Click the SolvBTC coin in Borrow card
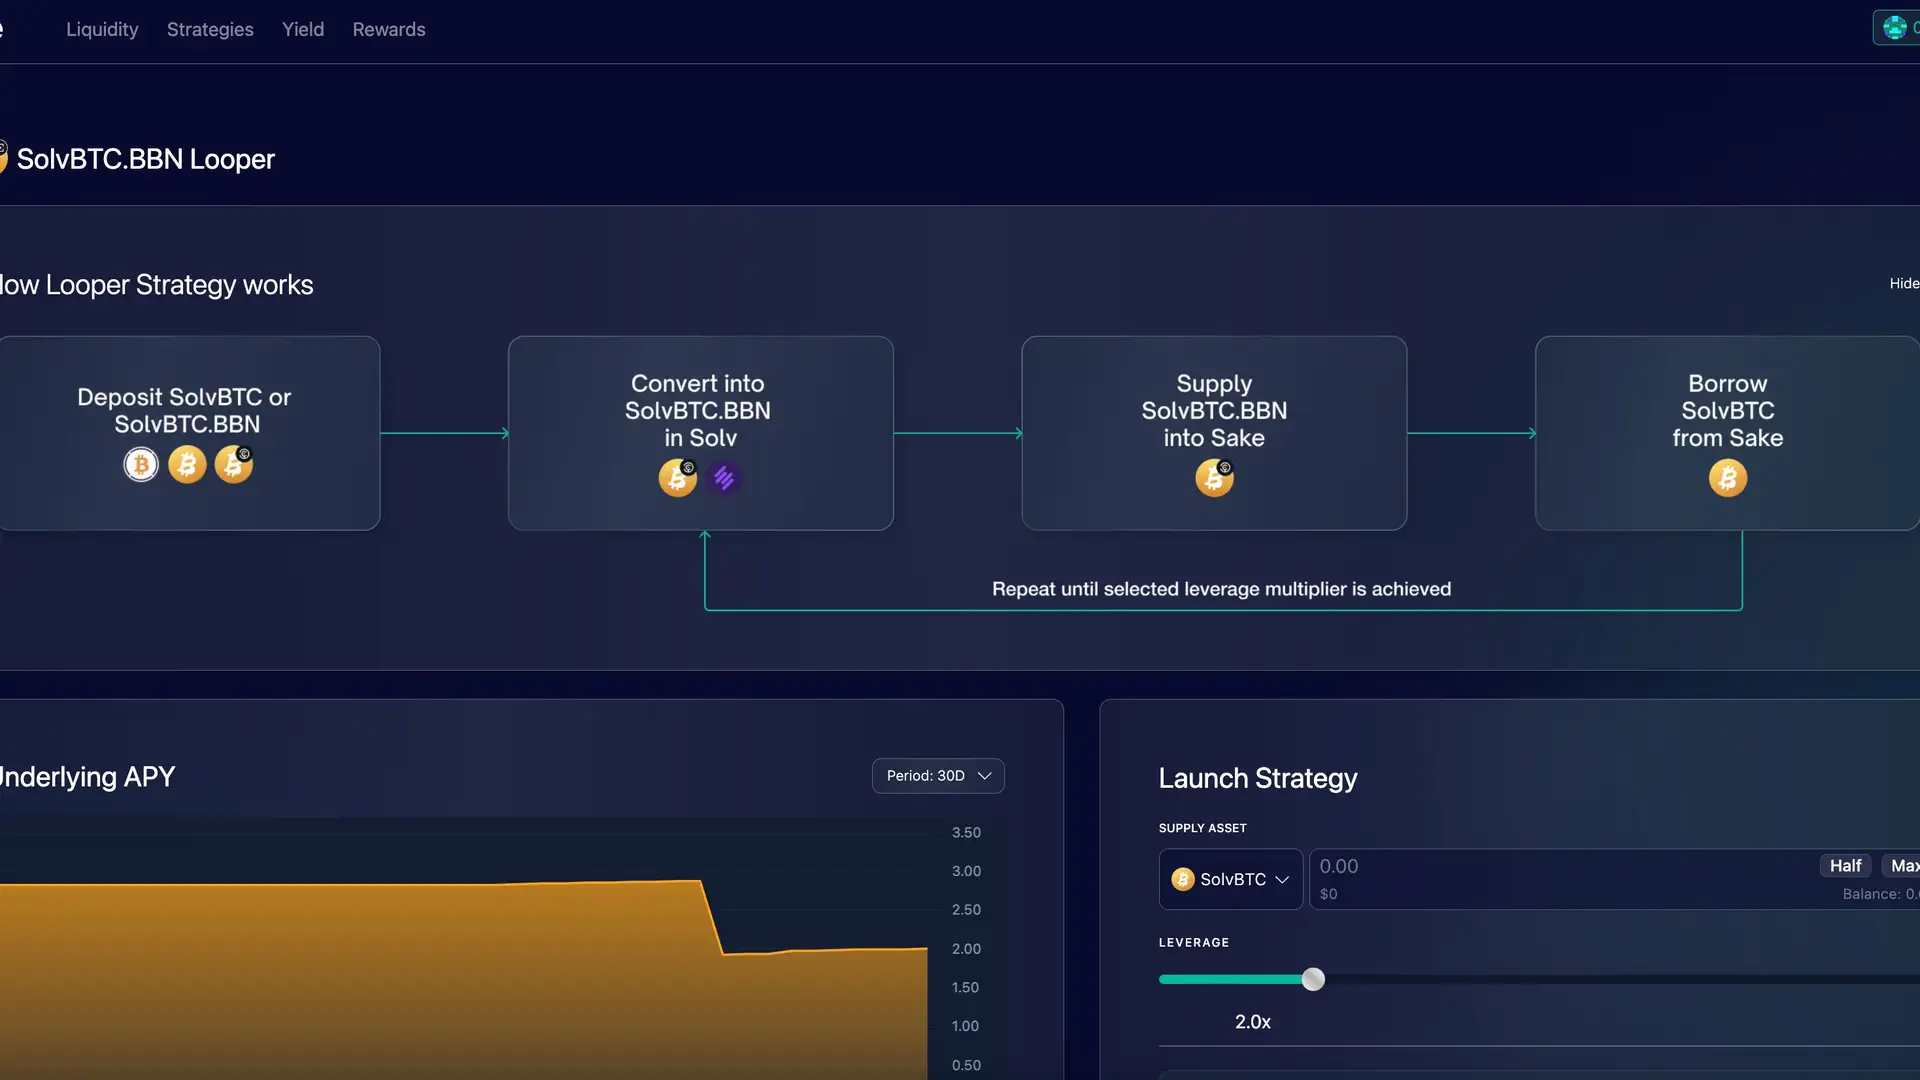Image resolution: width=1920 pixels, height=1080 pixels. [x=1727, y=478]
